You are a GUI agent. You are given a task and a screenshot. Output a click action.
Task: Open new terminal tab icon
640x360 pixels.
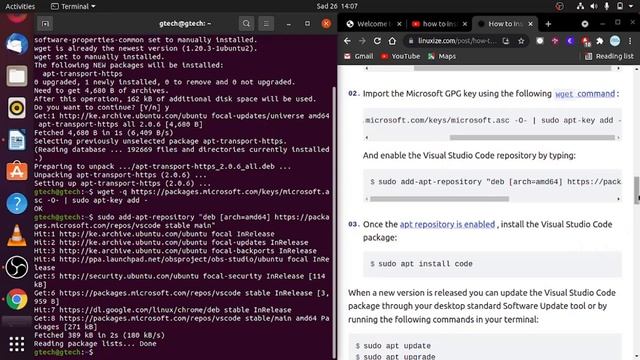[x=45, y=24]
